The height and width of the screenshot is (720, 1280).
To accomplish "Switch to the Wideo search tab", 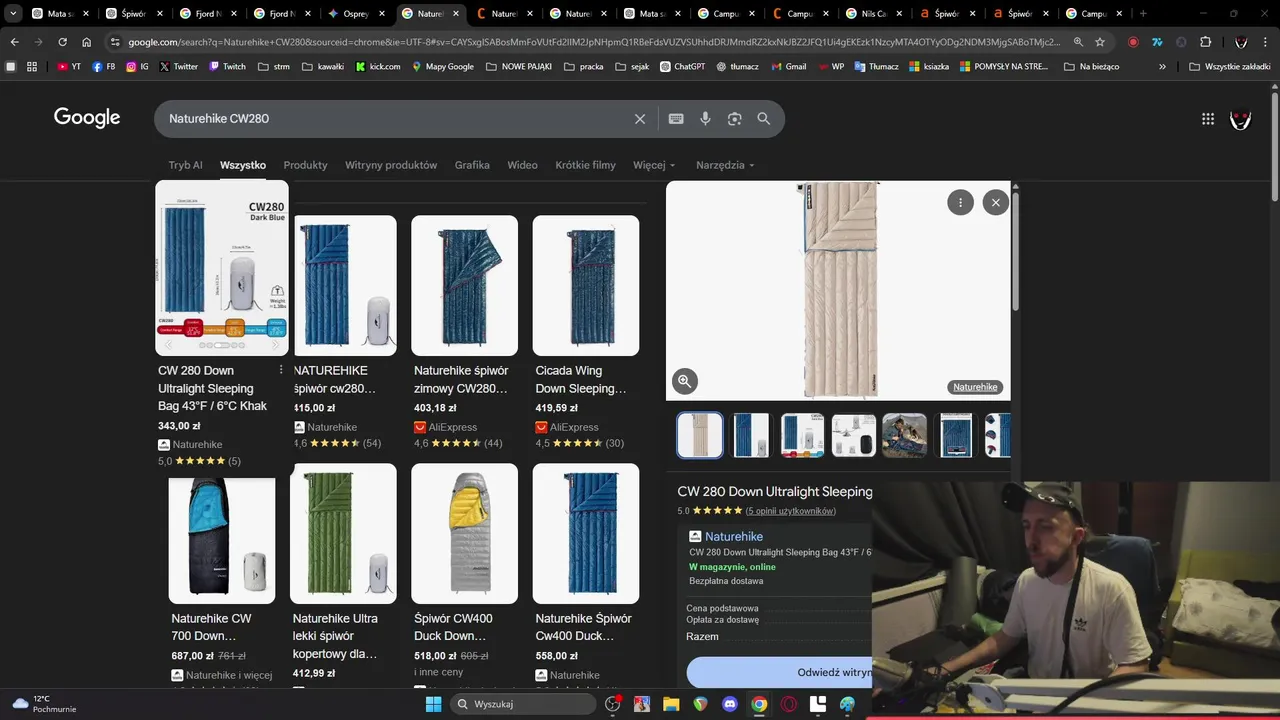I will click(x=522, y=165).
